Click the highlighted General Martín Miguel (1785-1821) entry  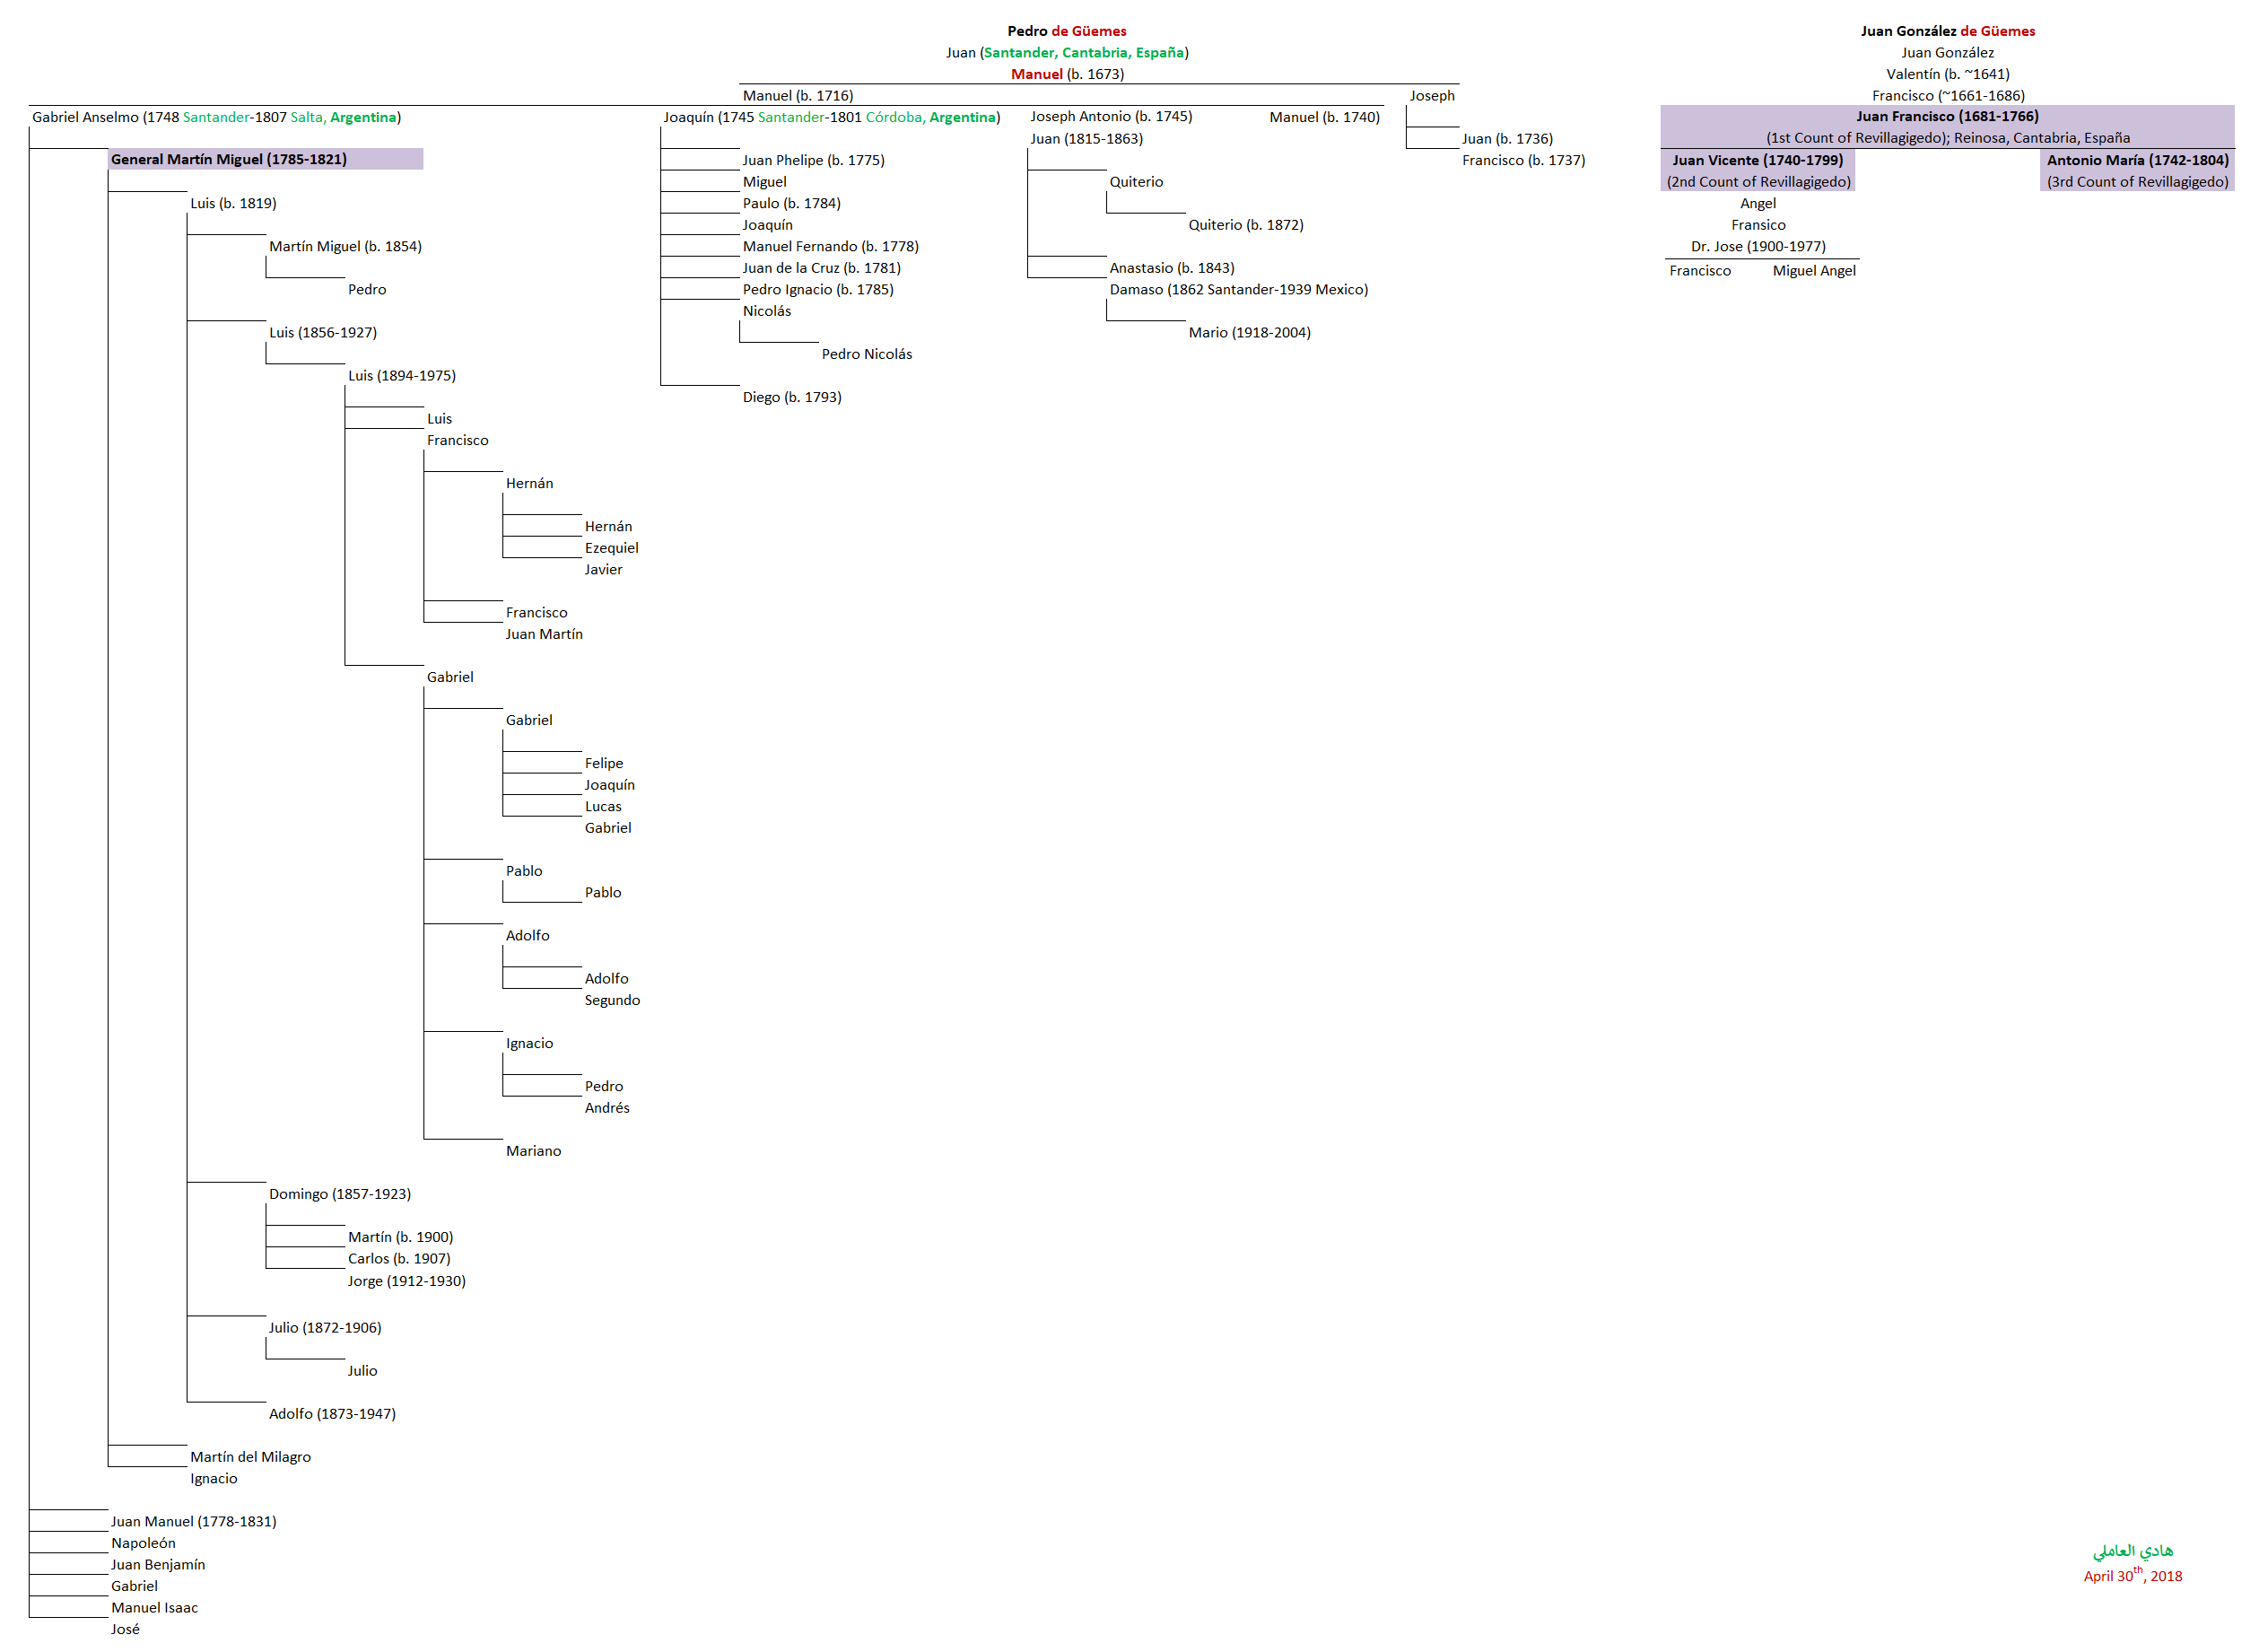[x=229, y=159]
